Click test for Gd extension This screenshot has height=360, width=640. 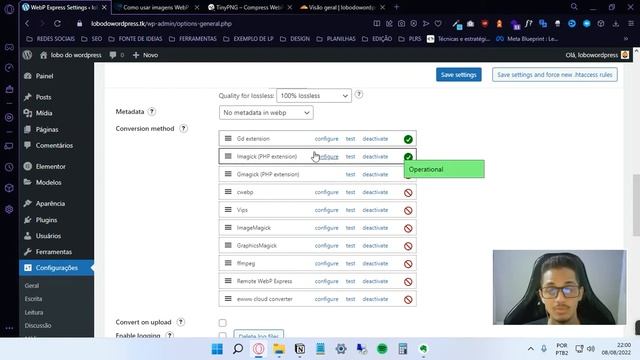click(x=350, y=139)
